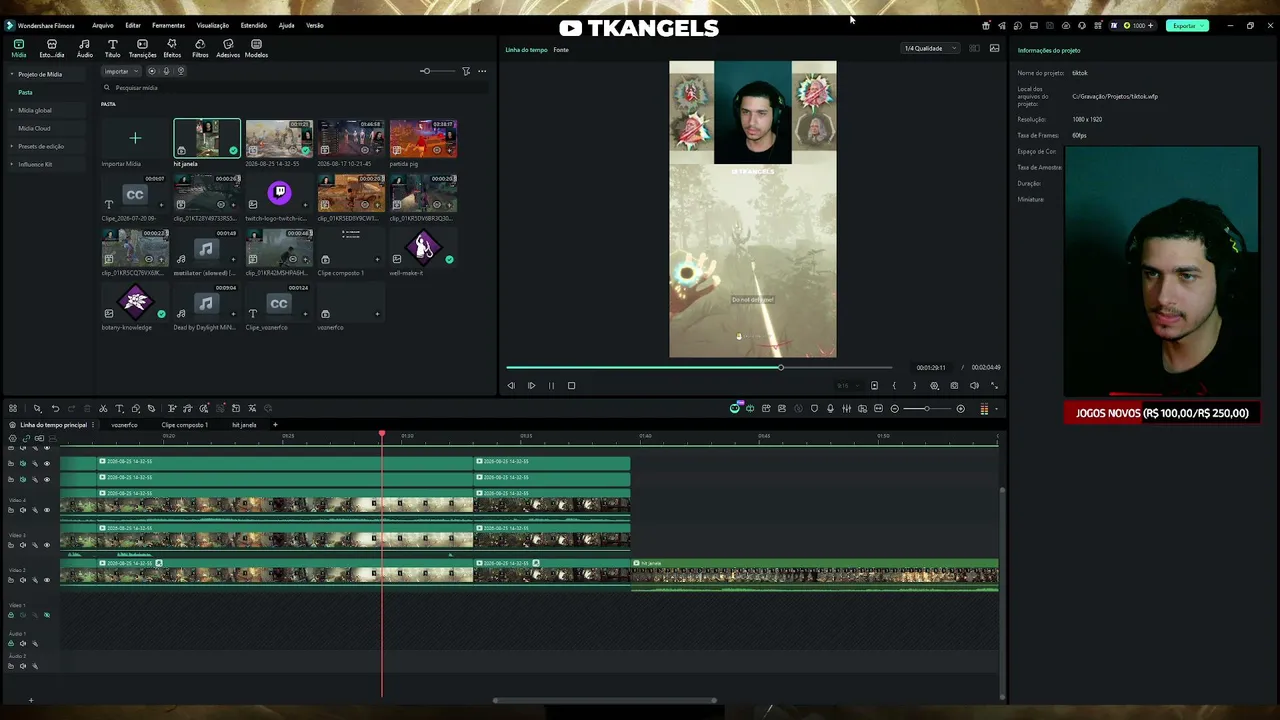Open the Modelos panel

(x=256, y=48)
